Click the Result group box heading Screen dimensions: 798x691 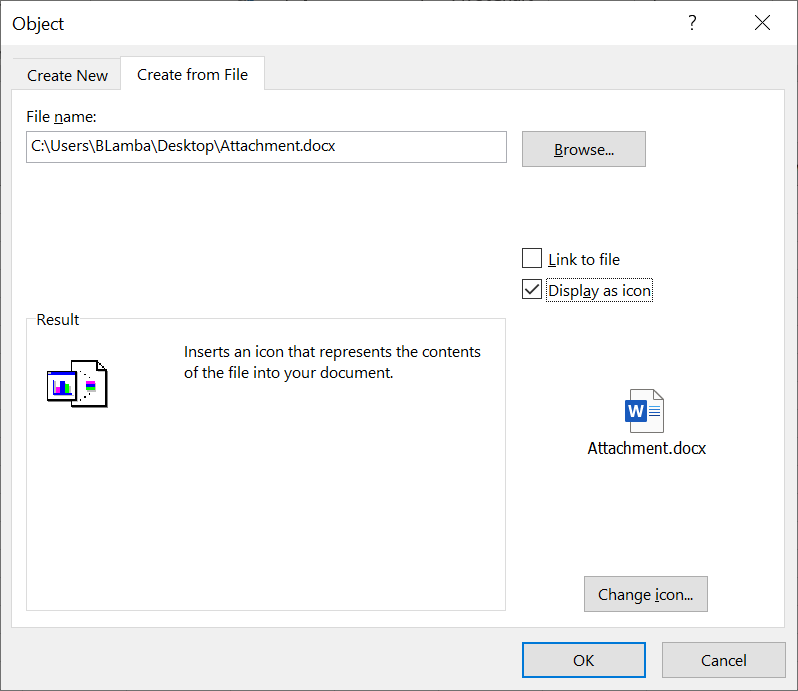pyautogui.click(x=58, y=320)
